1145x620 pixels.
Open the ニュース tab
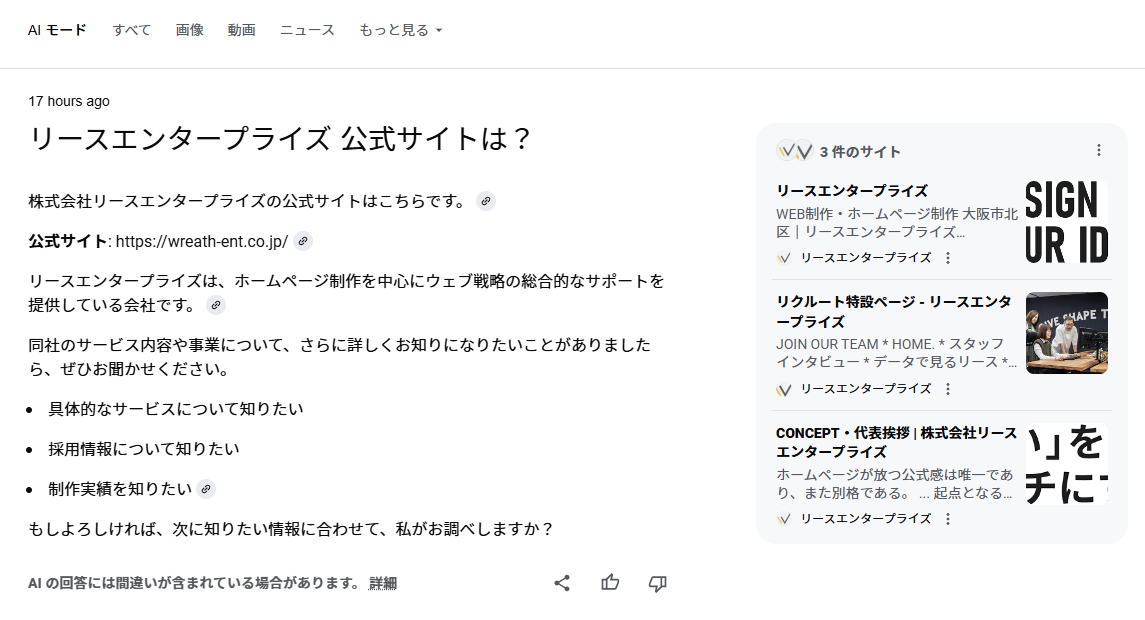pos(307,30)
